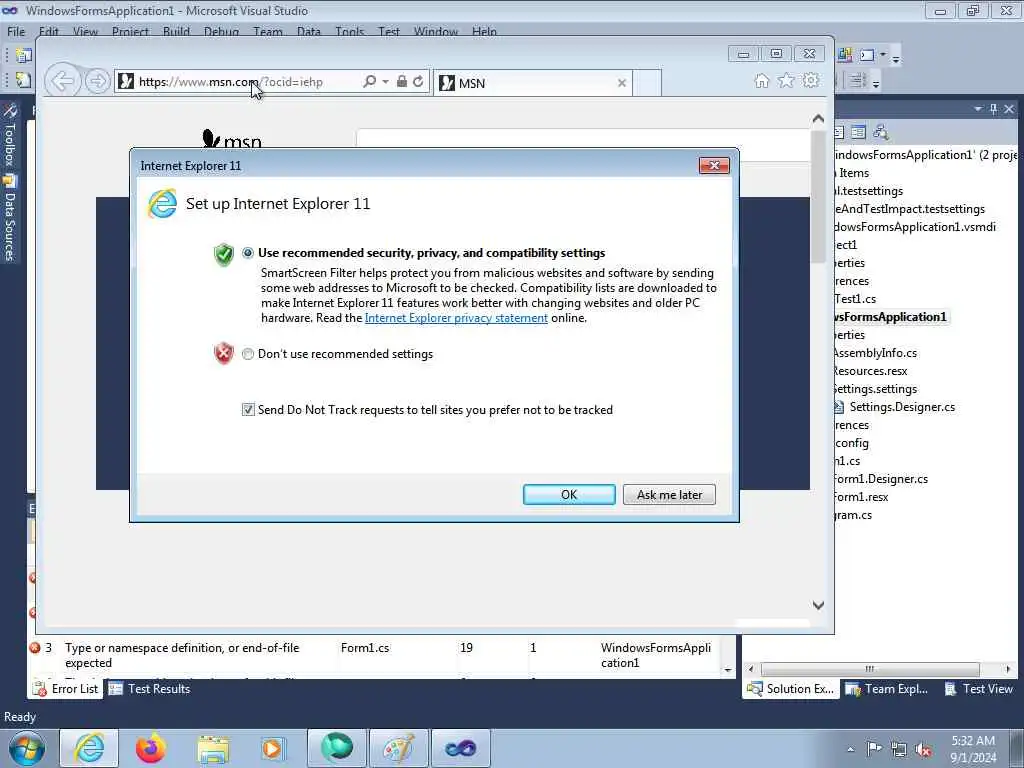Select Settings.Designer.cs in Solution Explorer
1024x768 pixels.
(902, 407)
